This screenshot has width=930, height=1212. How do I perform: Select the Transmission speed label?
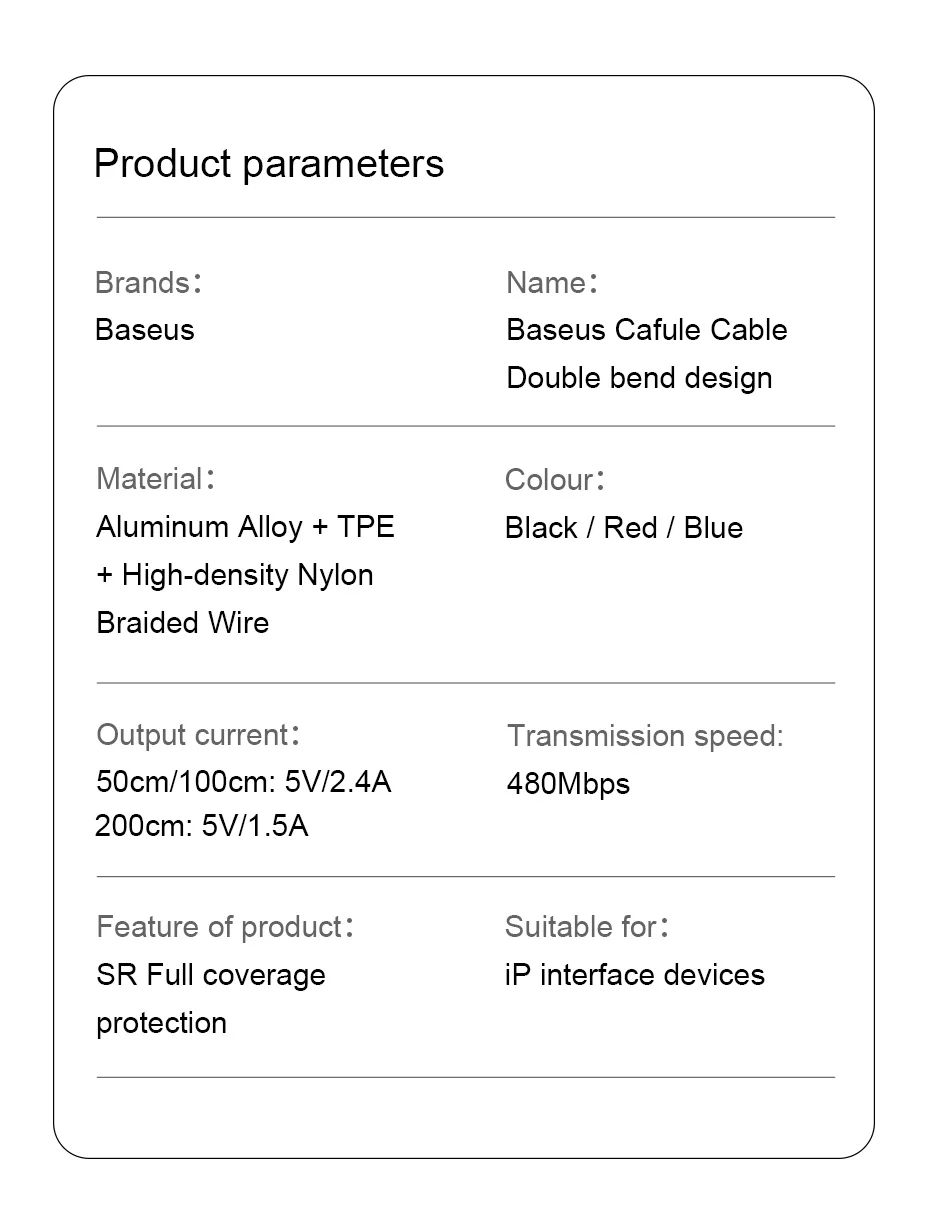click(x=645, y=736)
